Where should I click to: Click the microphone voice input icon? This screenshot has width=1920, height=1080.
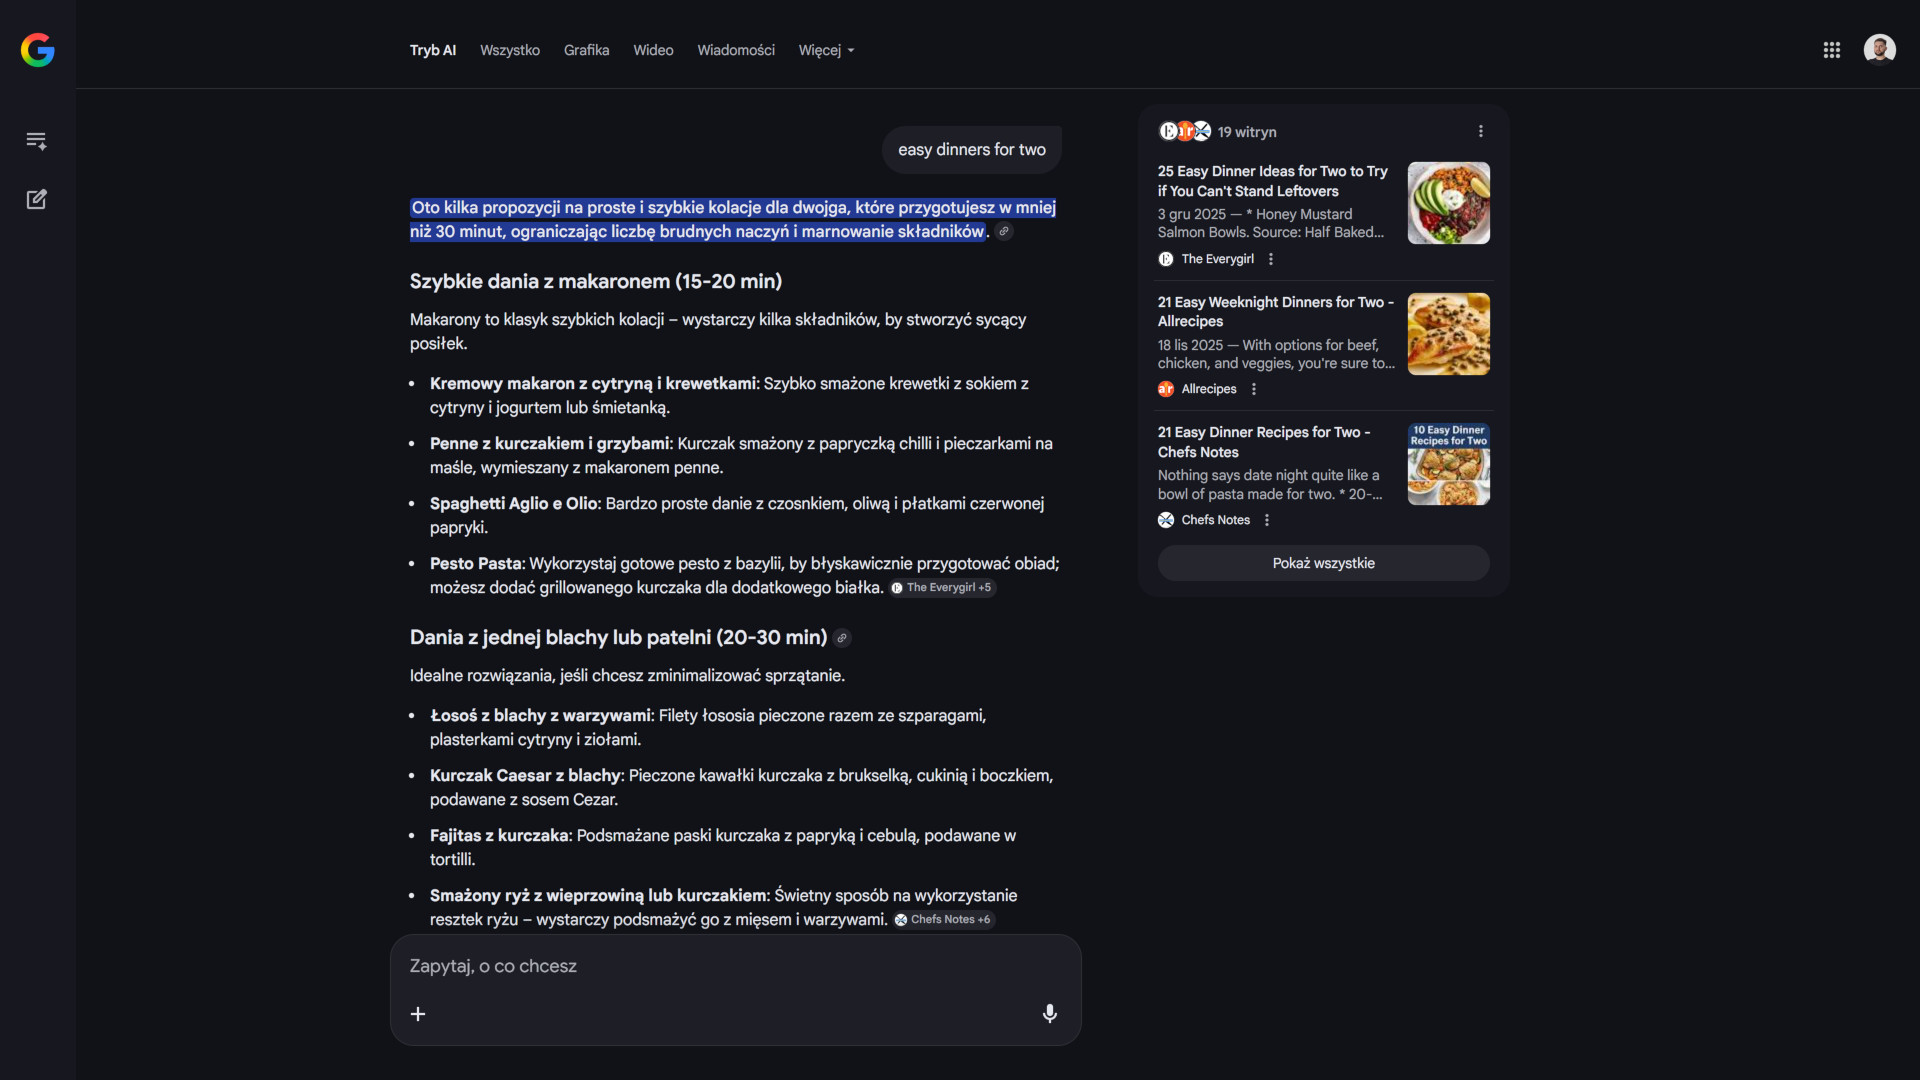[x=1049, y=1013]
